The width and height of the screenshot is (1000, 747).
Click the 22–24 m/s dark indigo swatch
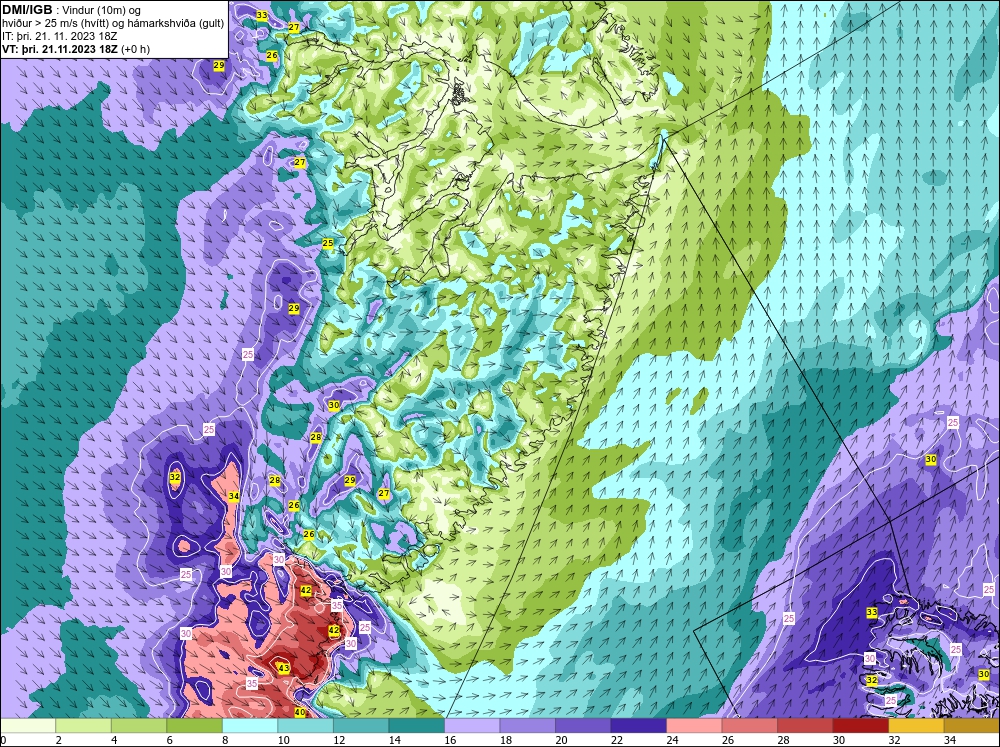(x=638, y=725)
